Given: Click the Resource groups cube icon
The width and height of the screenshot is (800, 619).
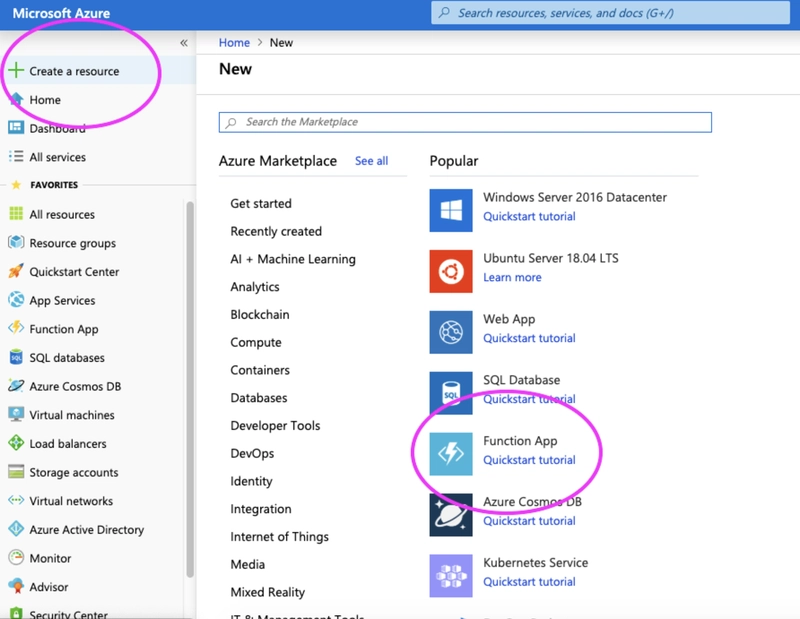Looking at the screenshot, I should pyautogui.click(x=16, y=242).
